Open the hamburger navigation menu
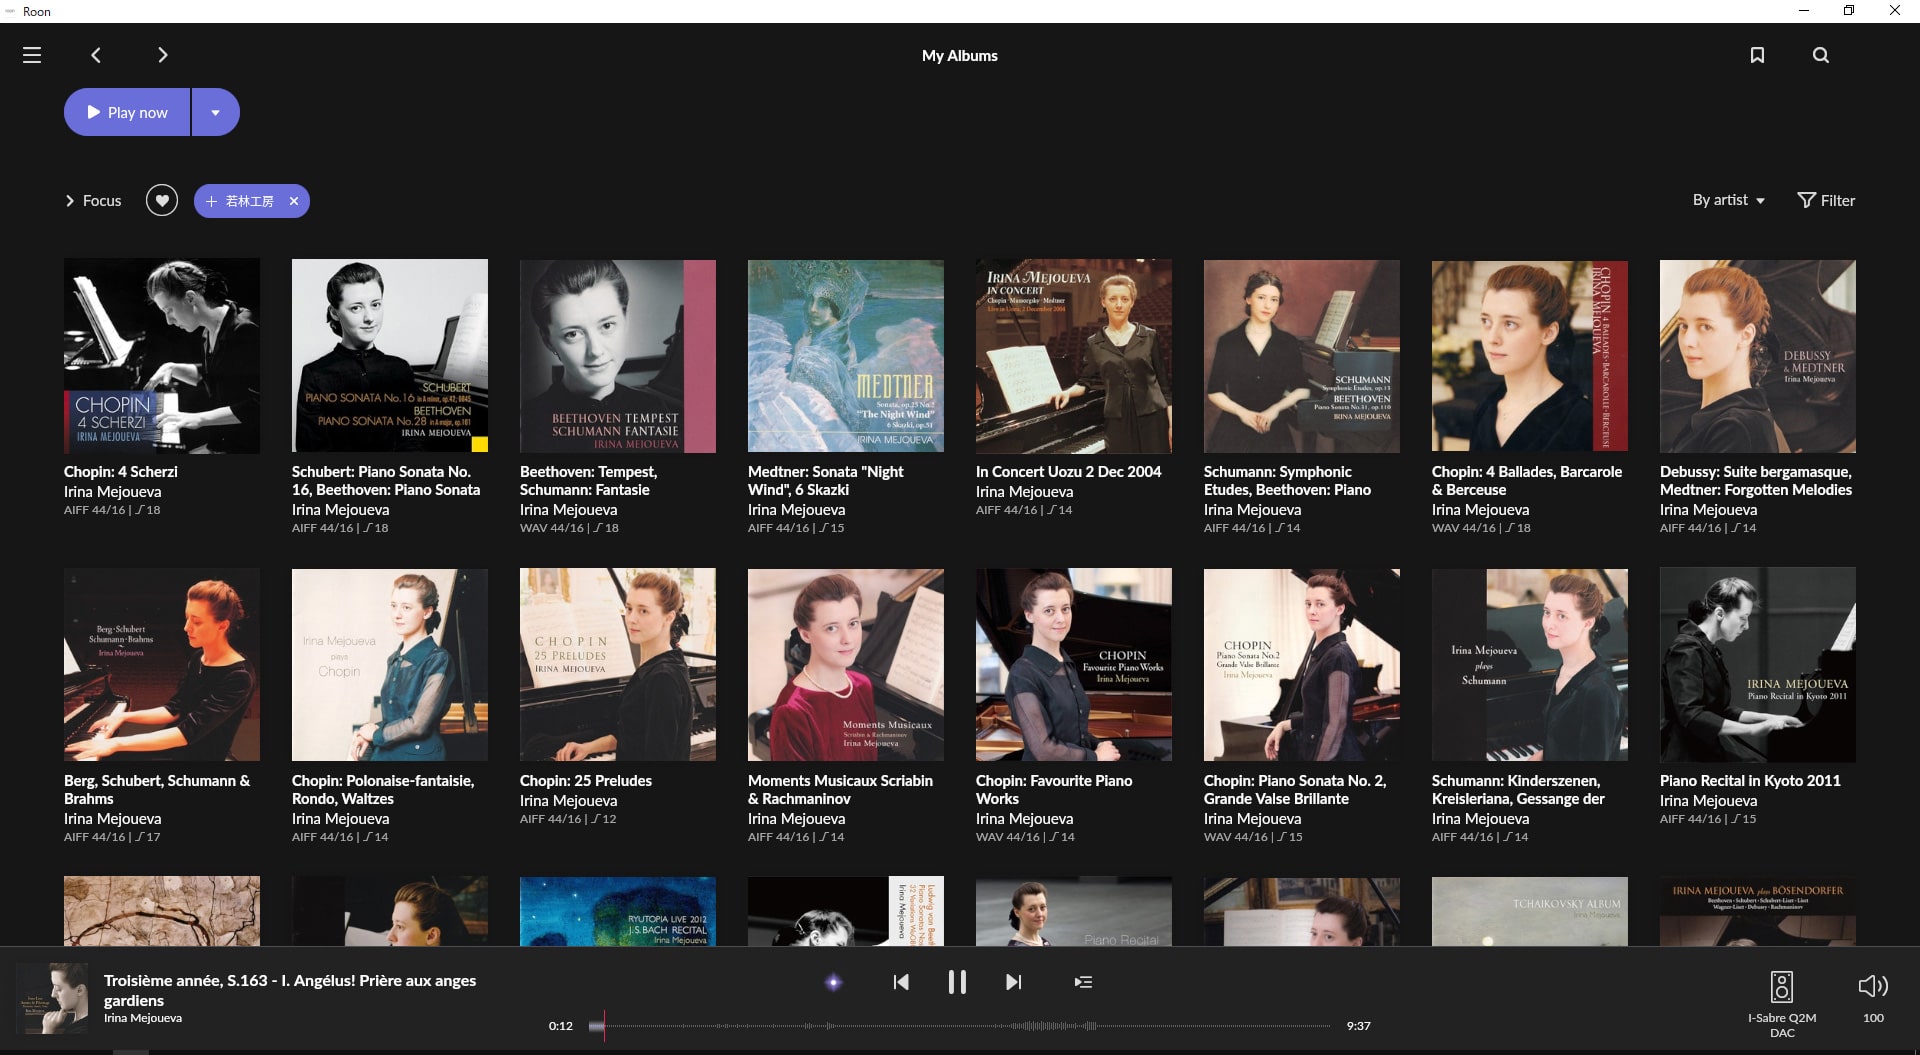The height and width of the screenshot is (1055, 1920). (32, 55)
